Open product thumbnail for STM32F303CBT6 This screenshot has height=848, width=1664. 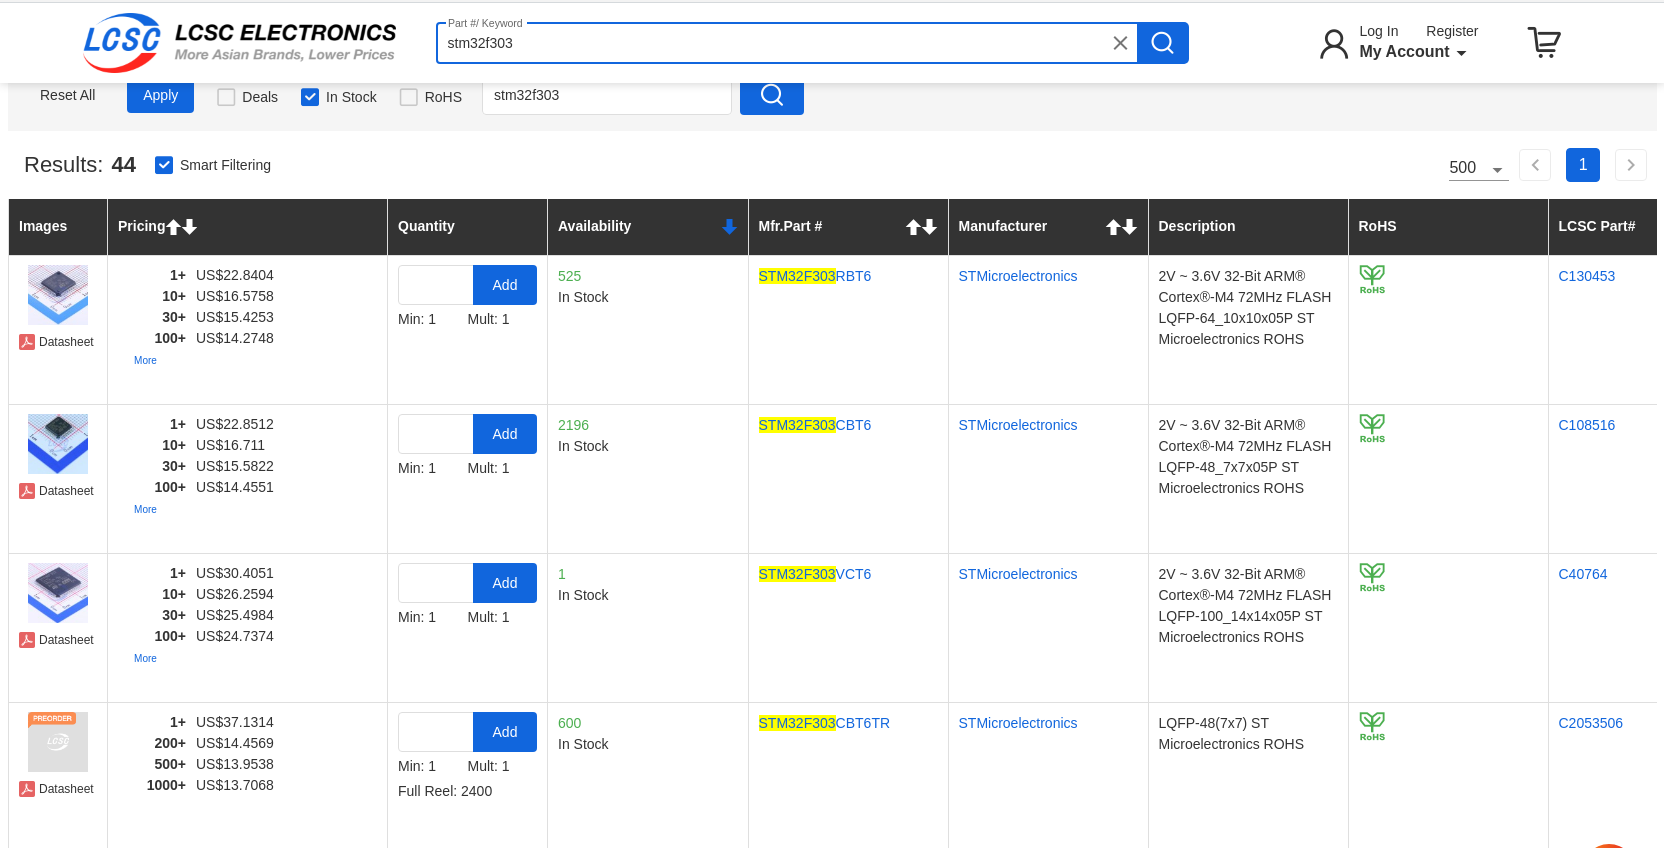[58, 444]
